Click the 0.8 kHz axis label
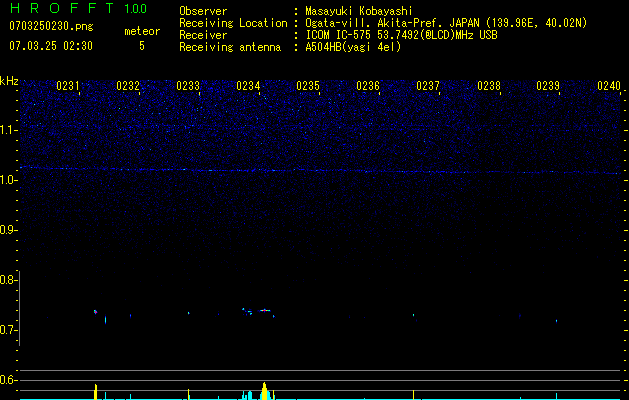 click(x=8, y=280)
